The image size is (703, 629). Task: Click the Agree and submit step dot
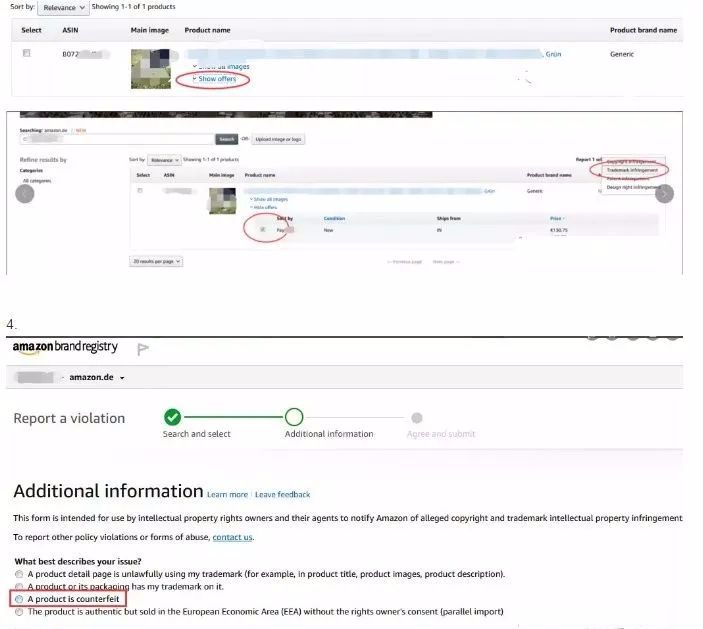pyautogui.click(x=417, y=418)
